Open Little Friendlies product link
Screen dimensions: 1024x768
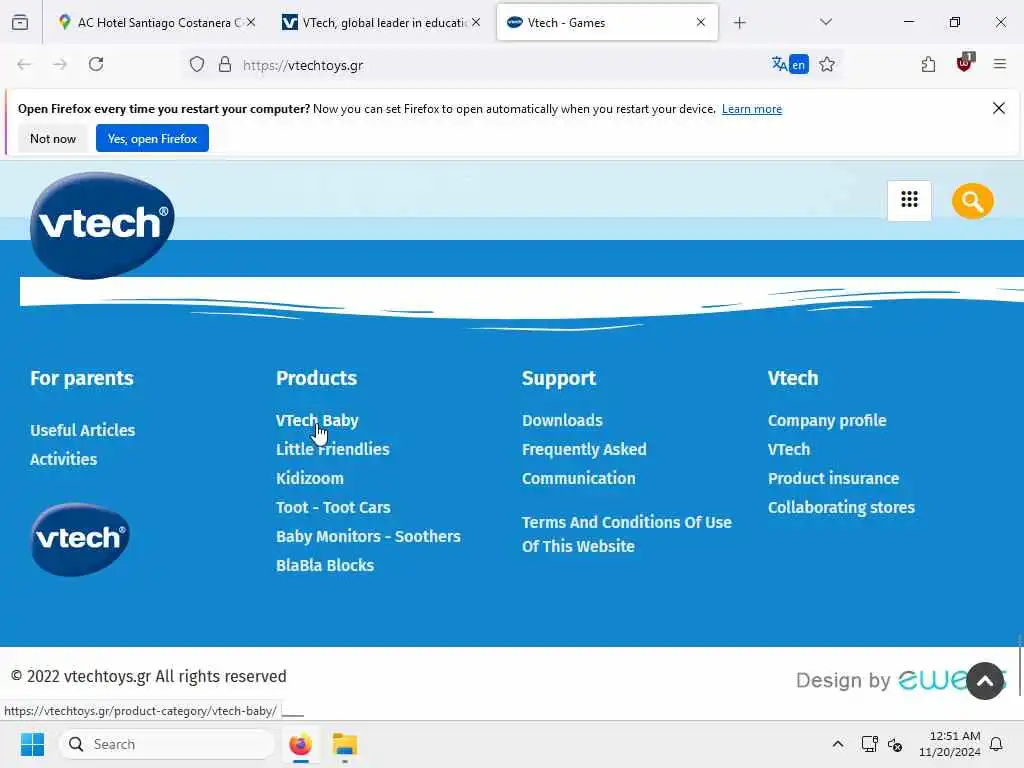332,449
